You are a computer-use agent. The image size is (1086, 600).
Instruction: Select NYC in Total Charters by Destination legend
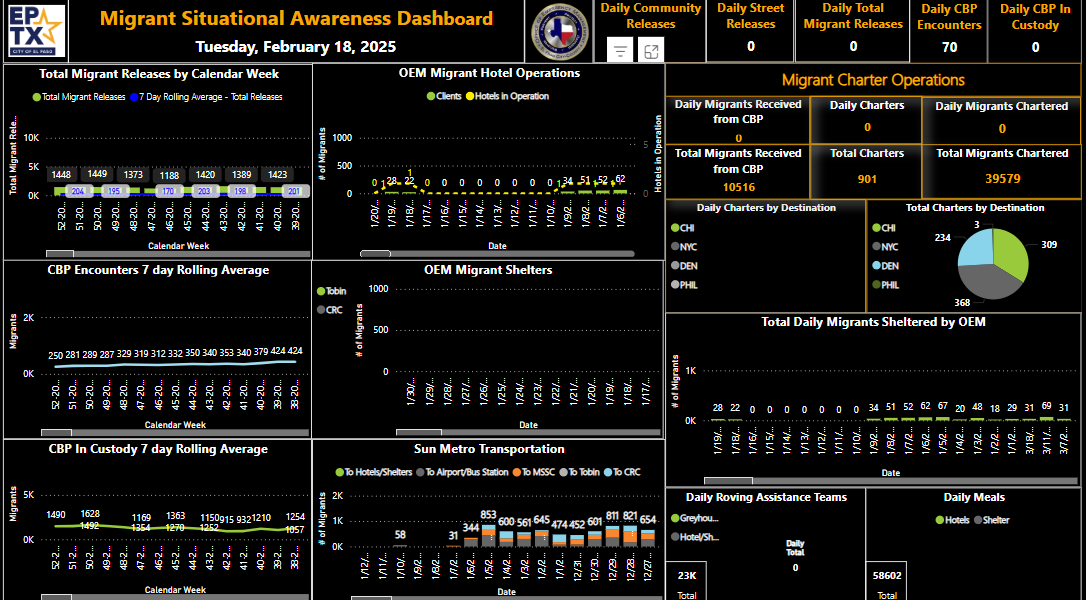pos(875,247)
